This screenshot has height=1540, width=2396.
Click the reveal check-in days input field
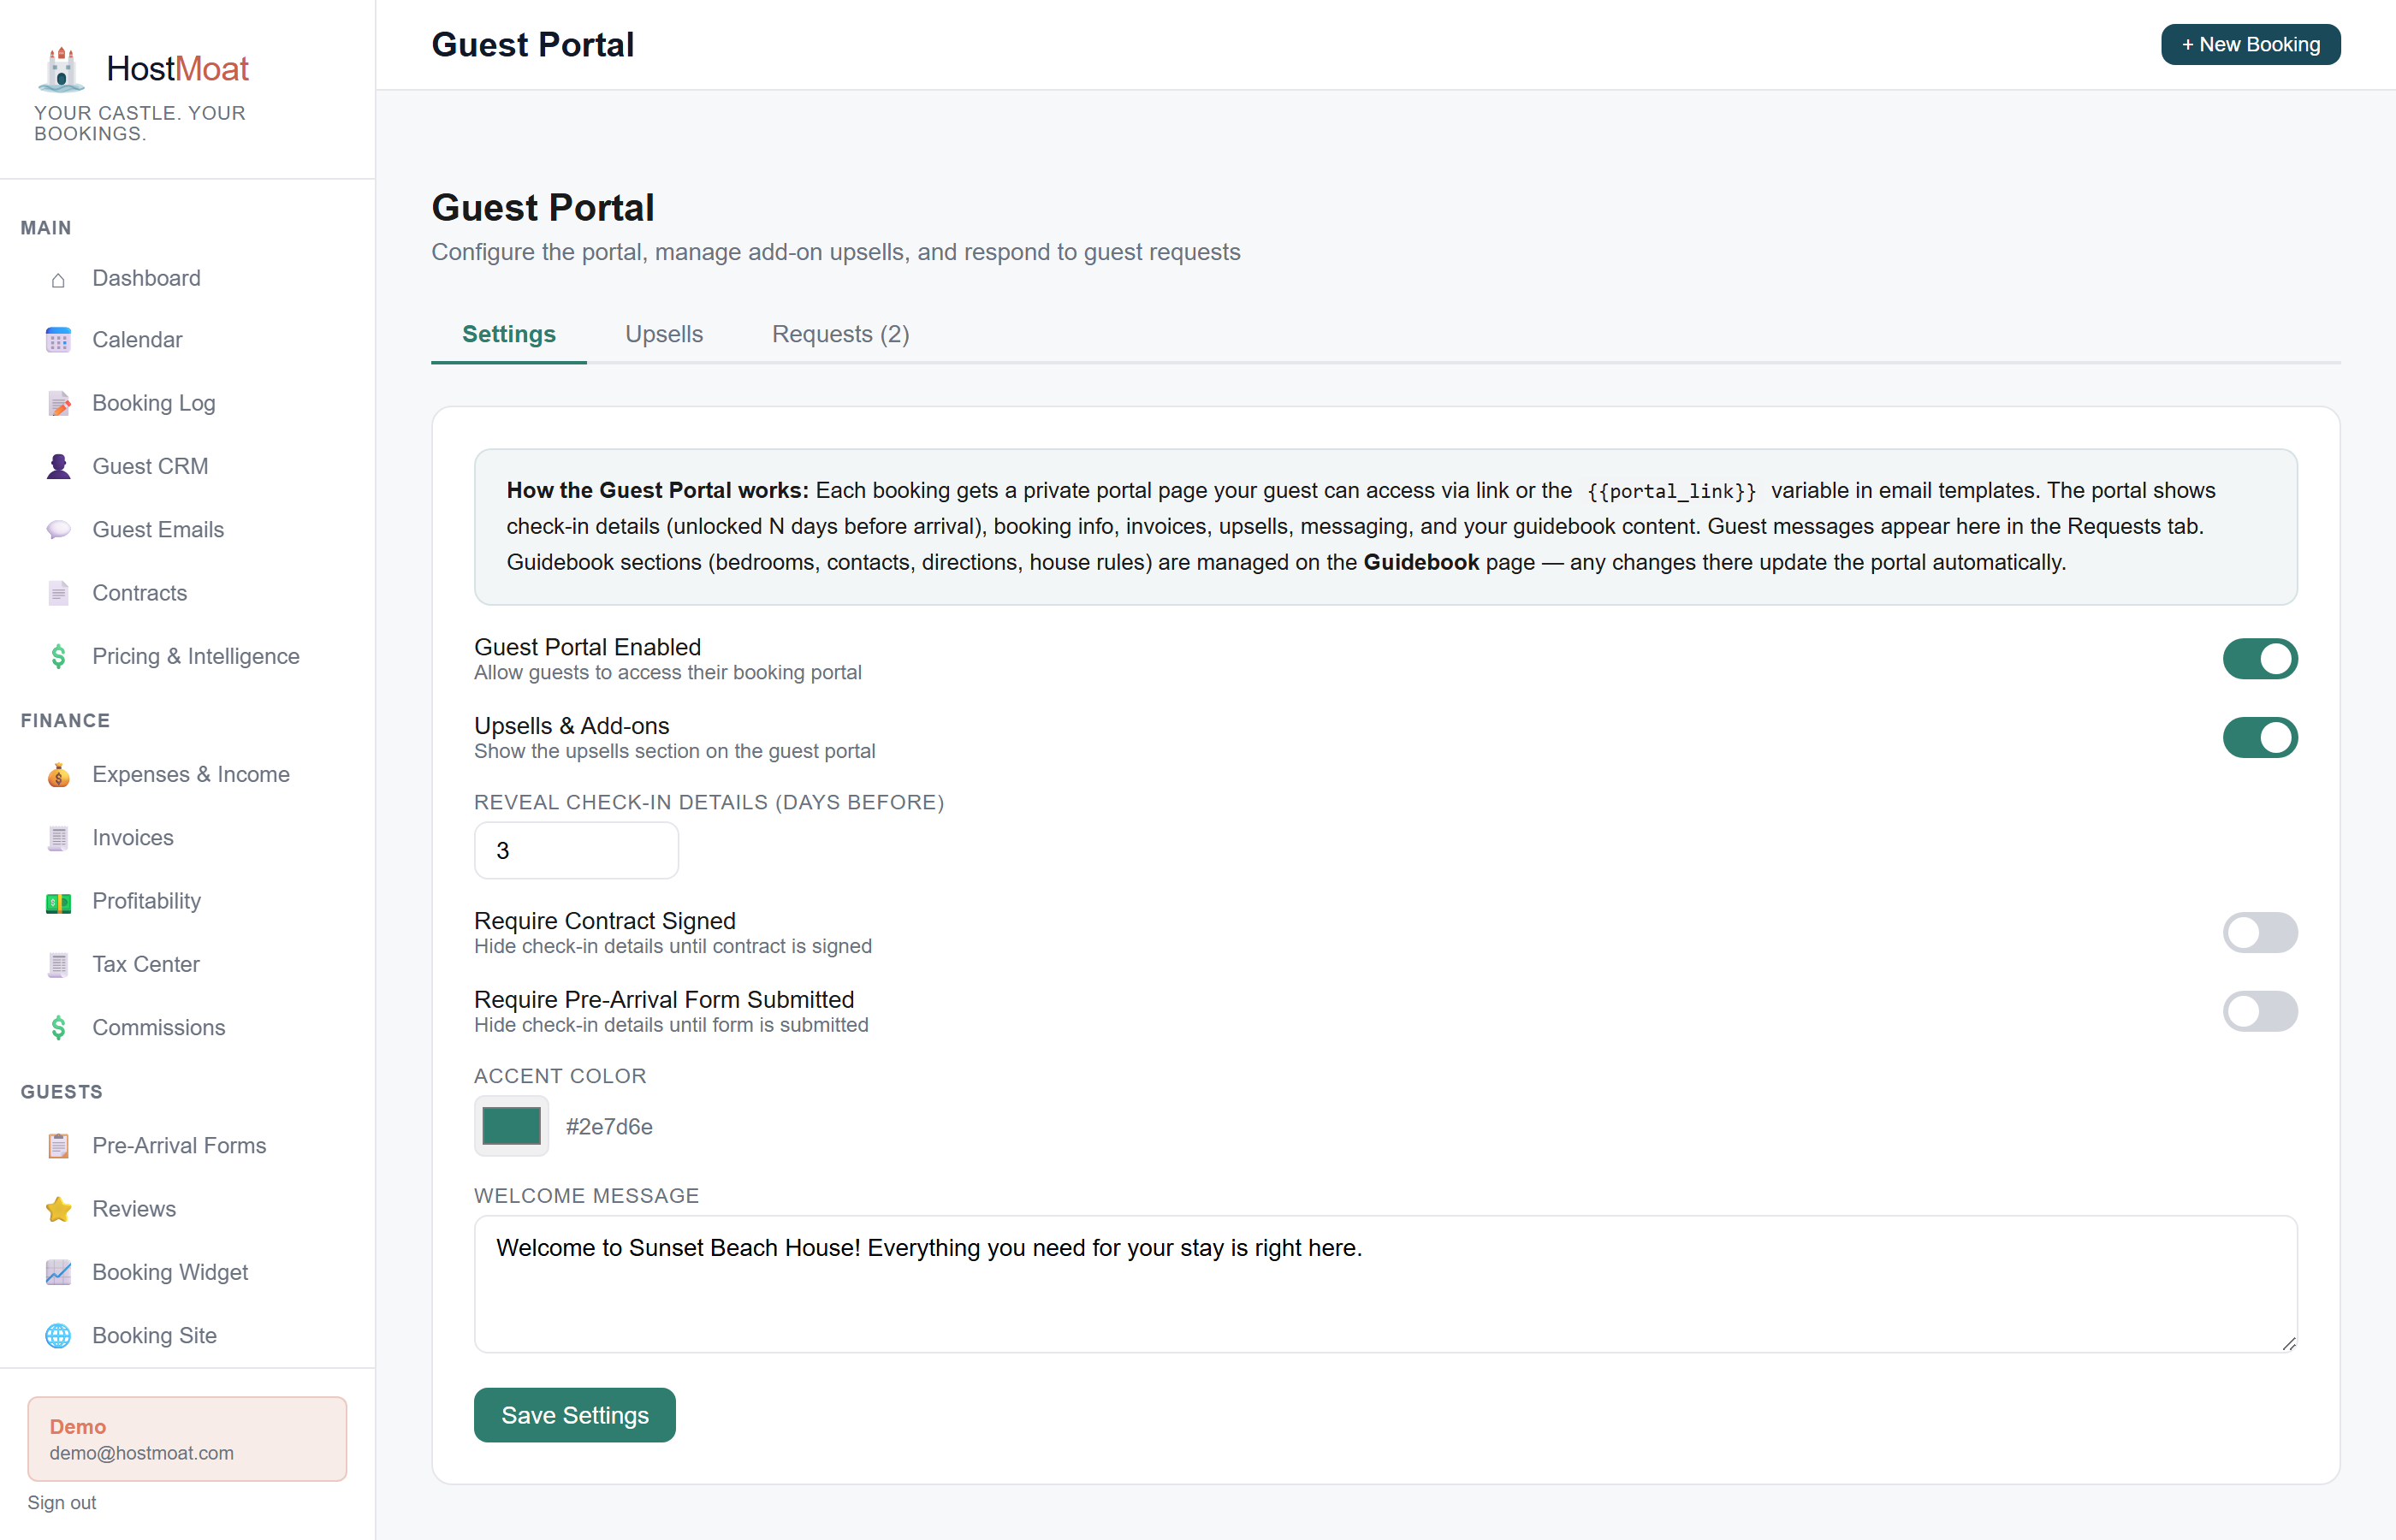pyautogui.click(x=576, y=851)
